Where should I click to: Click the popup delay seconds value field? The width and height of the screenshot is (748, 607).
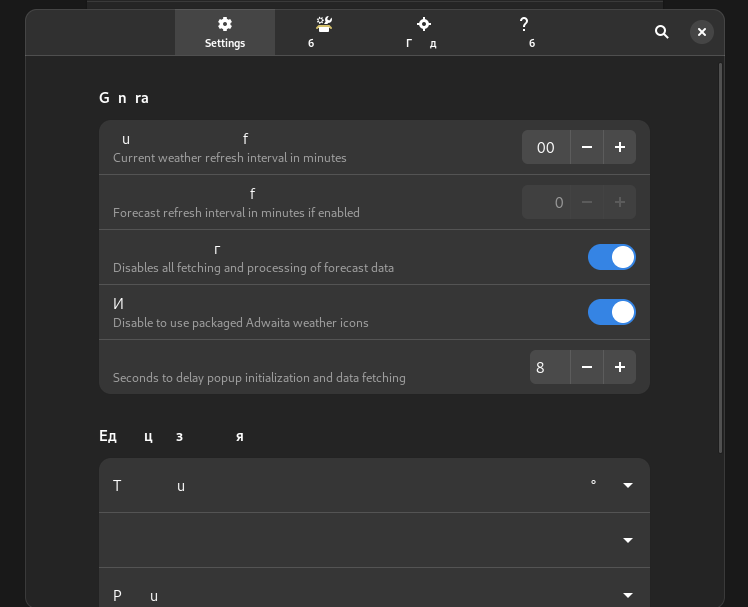(x=549, y=367)
